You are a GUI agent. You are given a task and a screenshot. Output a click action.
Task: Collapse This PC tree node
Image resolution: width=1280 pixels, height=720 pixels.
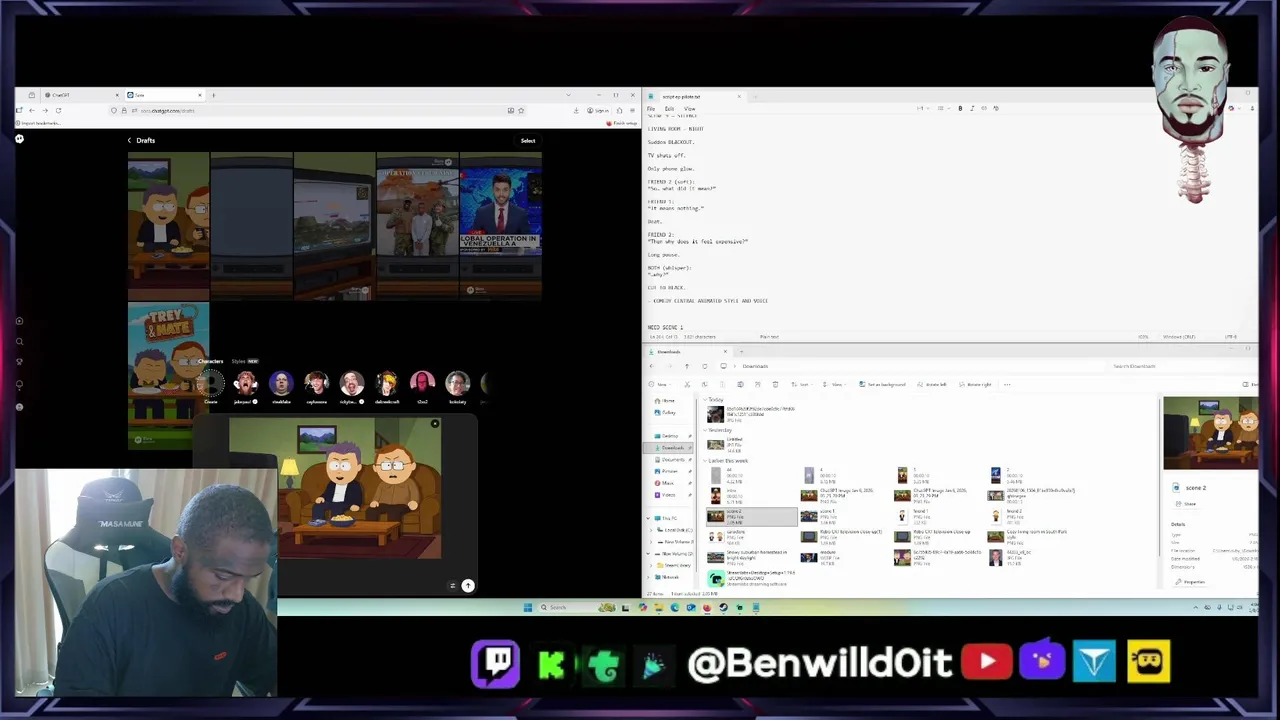coord(648,518)
